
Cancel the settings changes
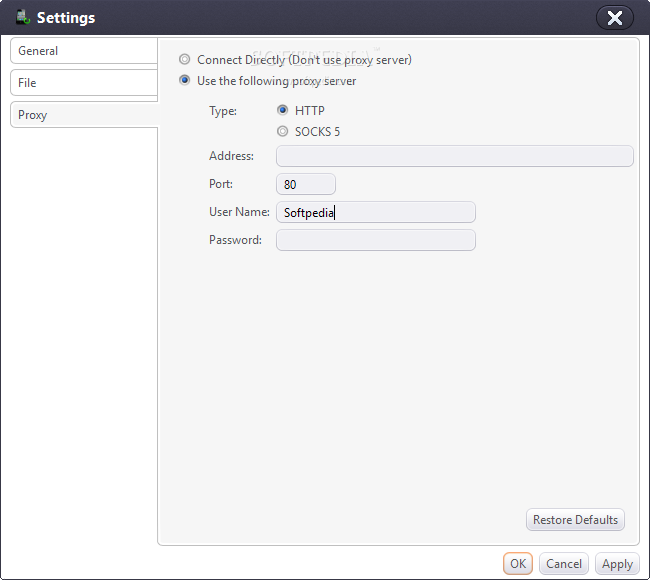click(564, 563)
